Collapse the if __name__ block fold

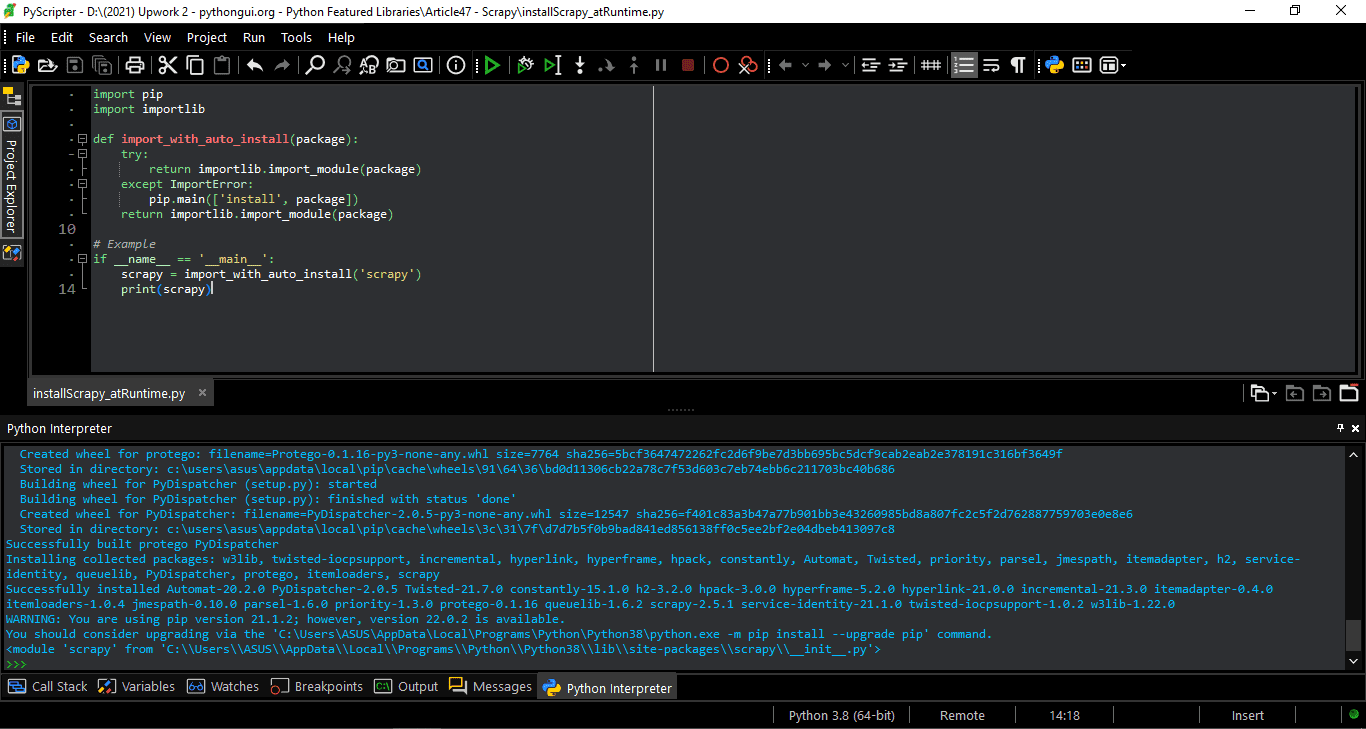[x=83, y=259]
